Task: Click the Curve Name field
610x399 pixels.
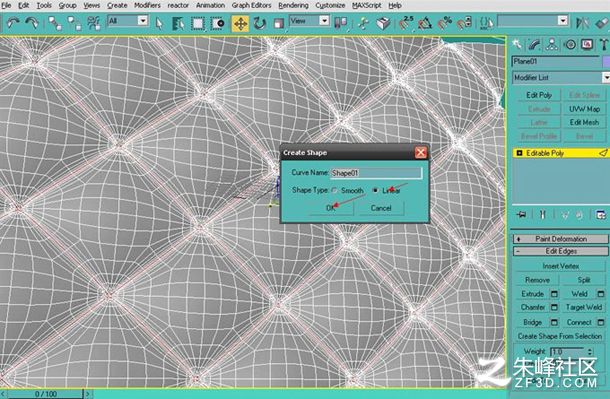Action: (376, 173)
